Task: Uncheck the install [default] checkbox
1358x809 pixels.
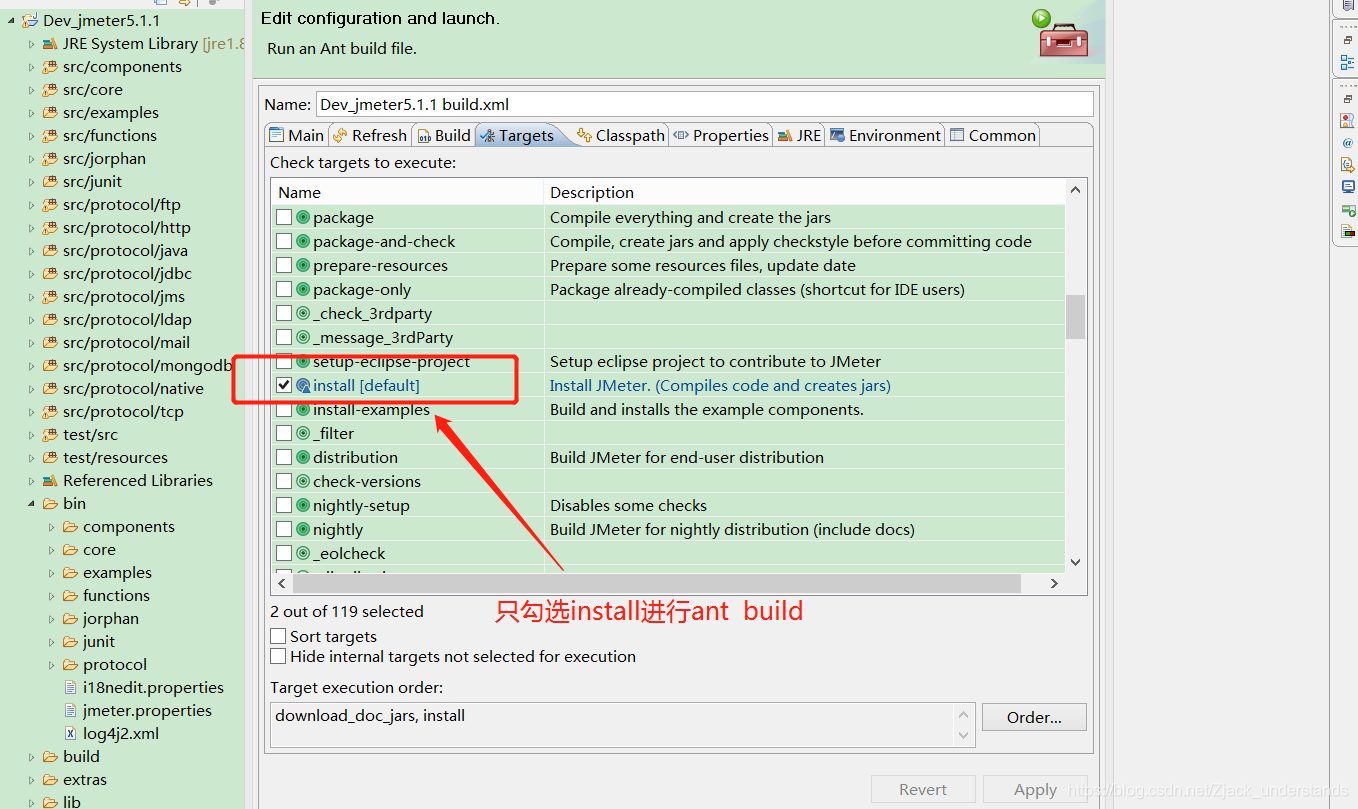Action: tap(284, 385)
